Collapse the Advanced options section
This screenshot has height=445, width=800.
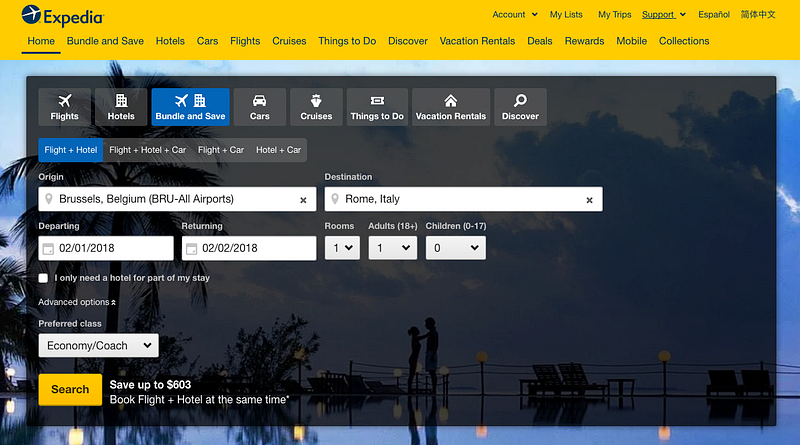(x=77, y=302)
